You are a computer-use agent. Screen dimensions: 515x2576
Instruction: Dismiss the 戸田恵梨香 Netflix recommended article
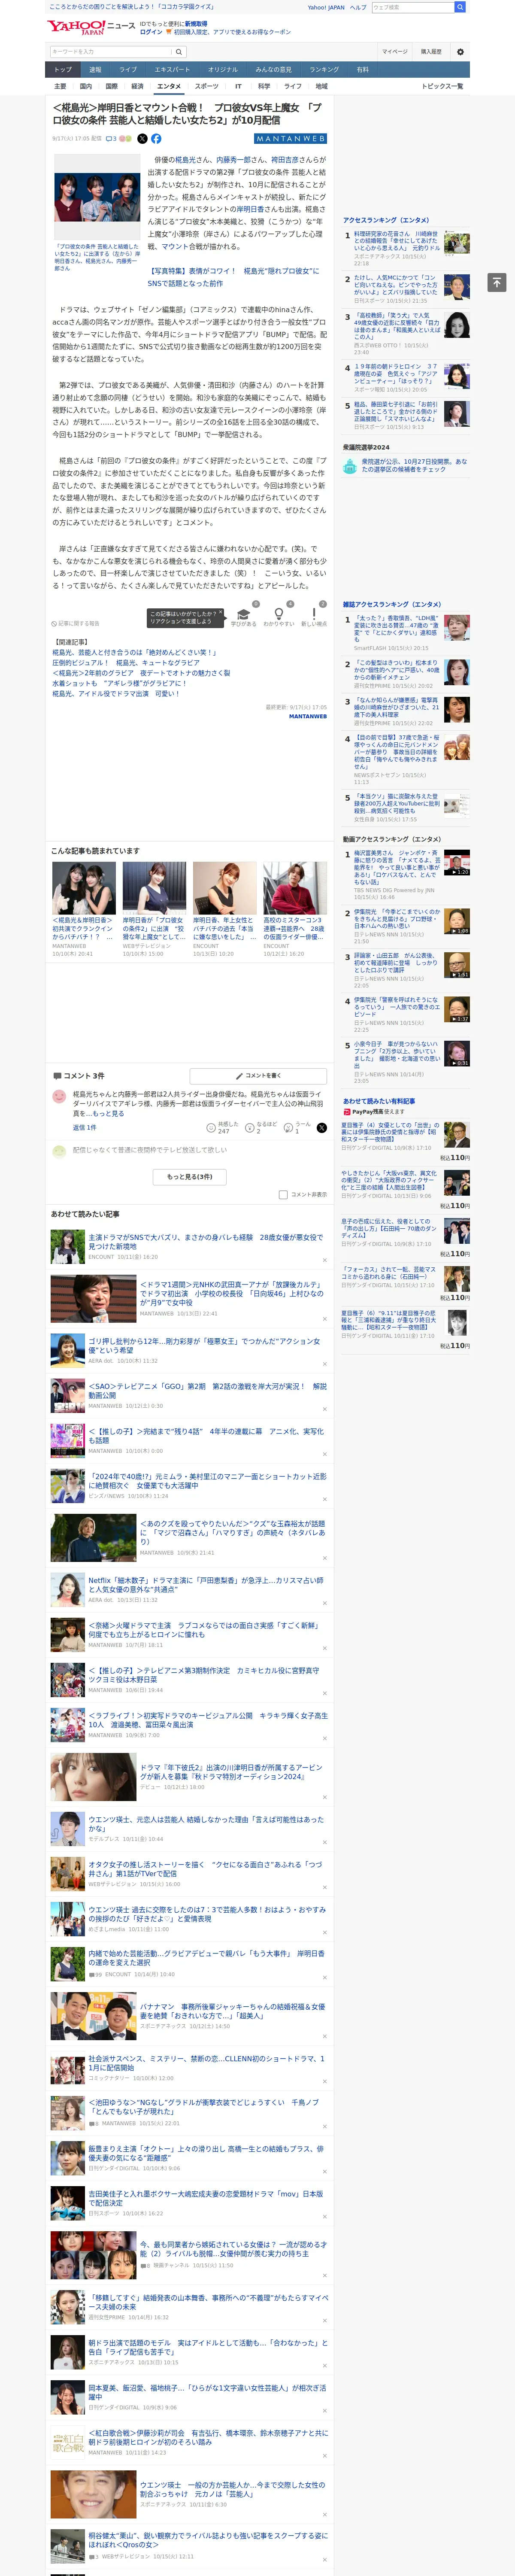[x=324, y=1603]
